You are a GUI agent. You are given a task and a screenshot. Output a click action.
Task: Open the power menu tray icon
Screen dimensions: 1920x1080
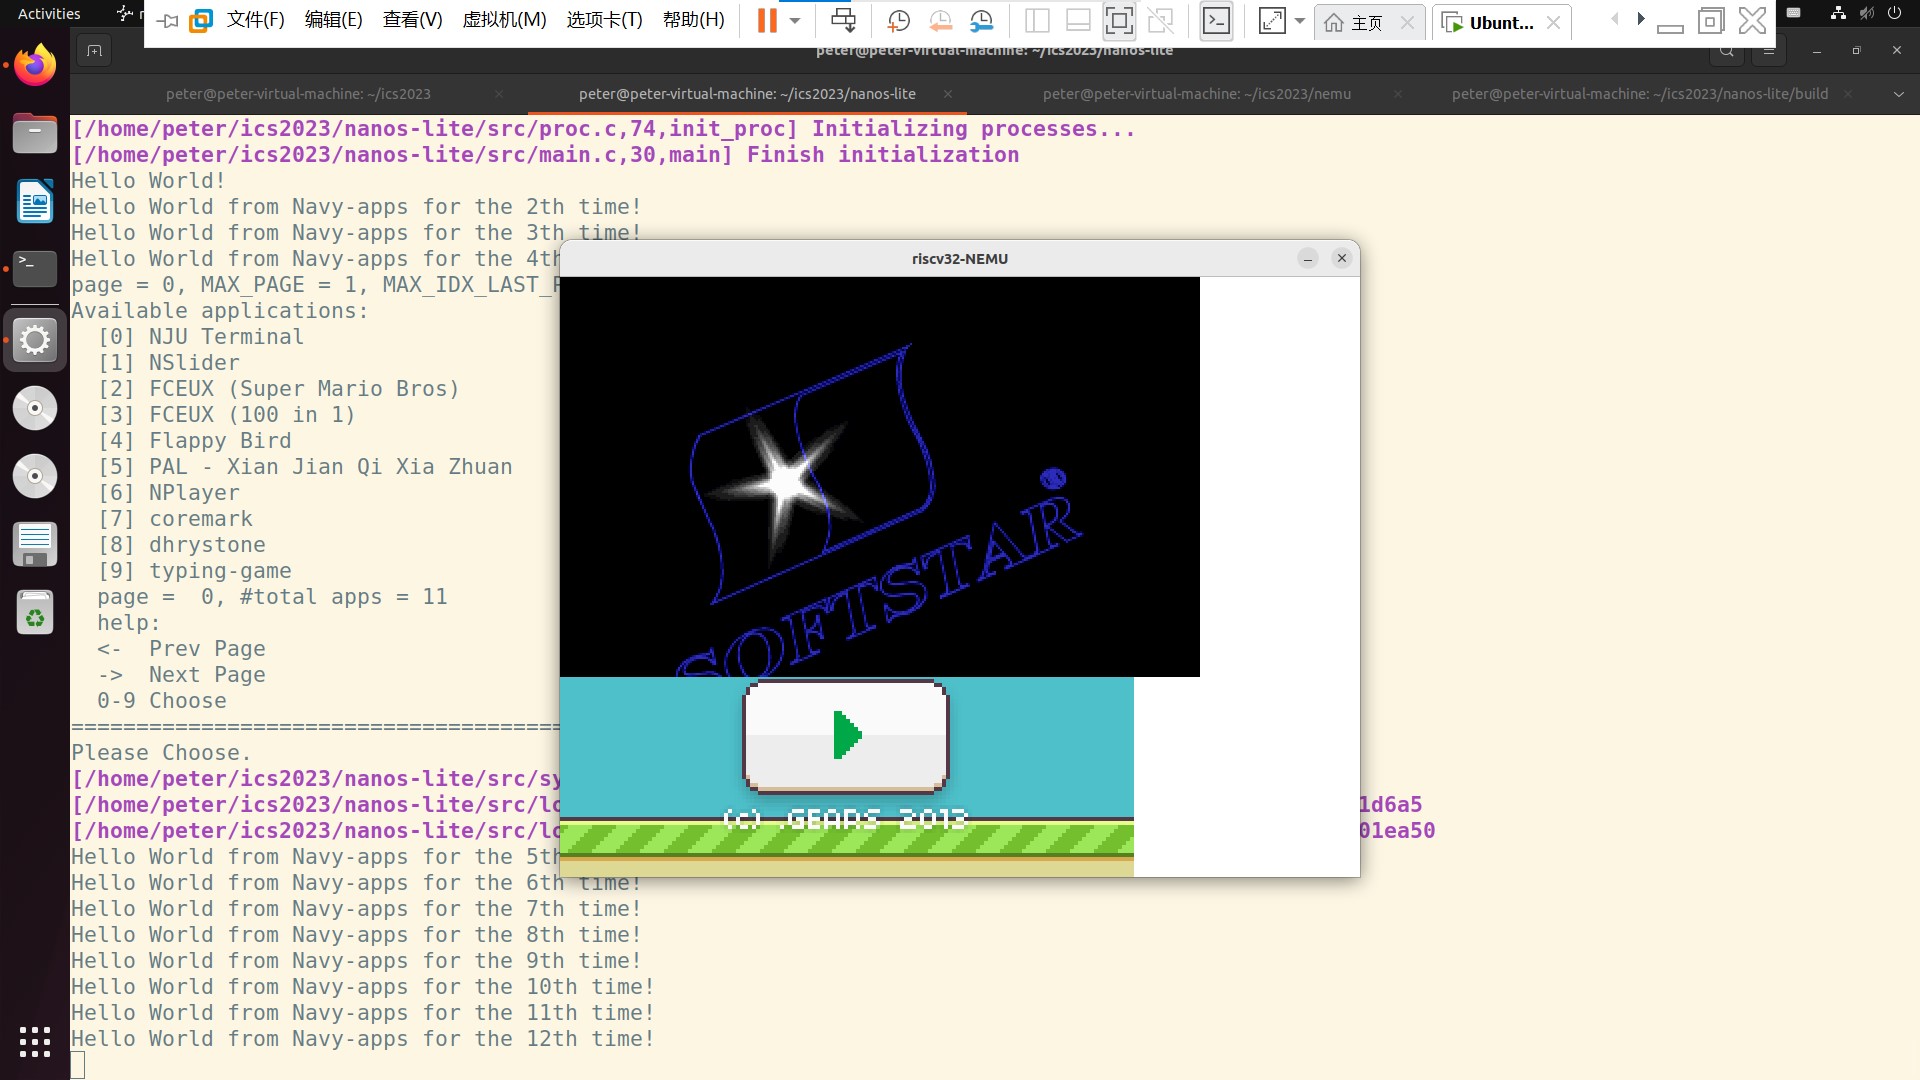(1894, 14)
